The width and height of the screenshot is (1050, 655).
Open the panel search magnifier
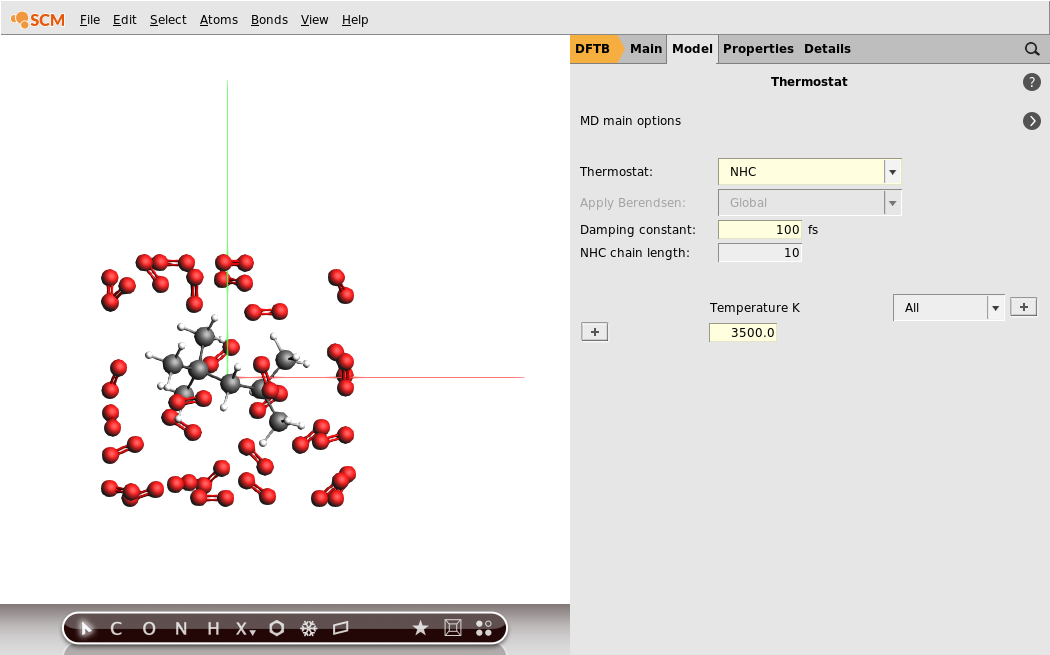pyautogui.click(x=1032, y=49)
